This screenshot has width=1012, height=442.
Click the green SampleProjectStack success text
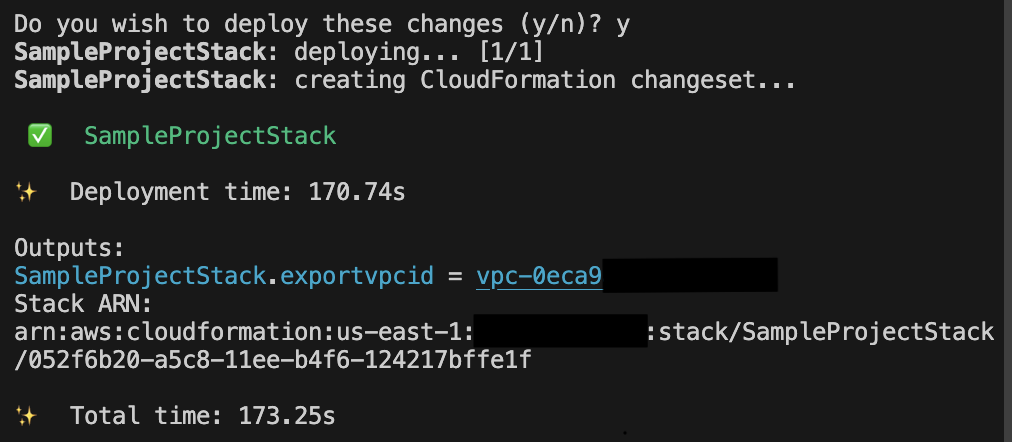tap(210, 136)
